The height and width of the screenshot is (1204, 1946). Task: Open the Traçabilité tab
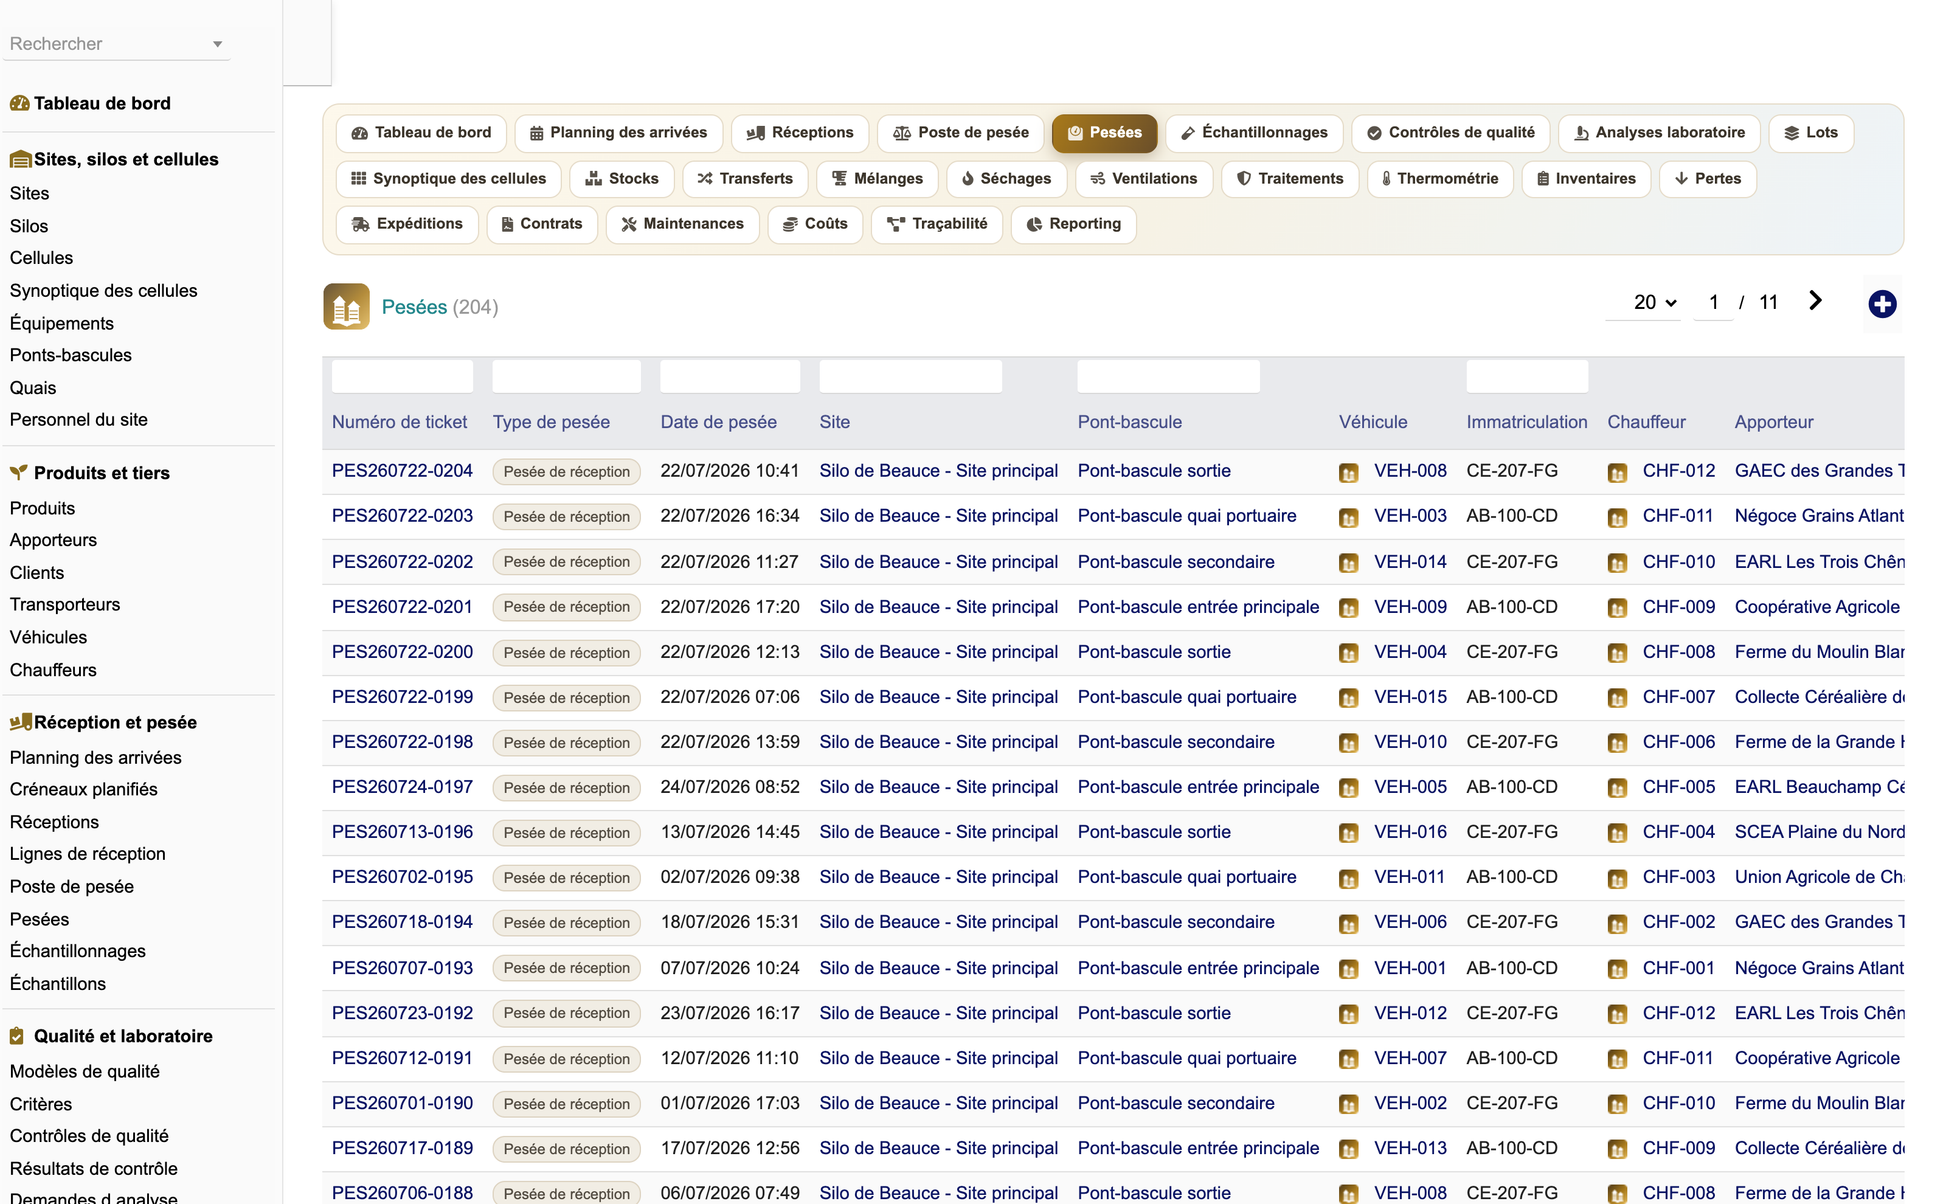937,224
